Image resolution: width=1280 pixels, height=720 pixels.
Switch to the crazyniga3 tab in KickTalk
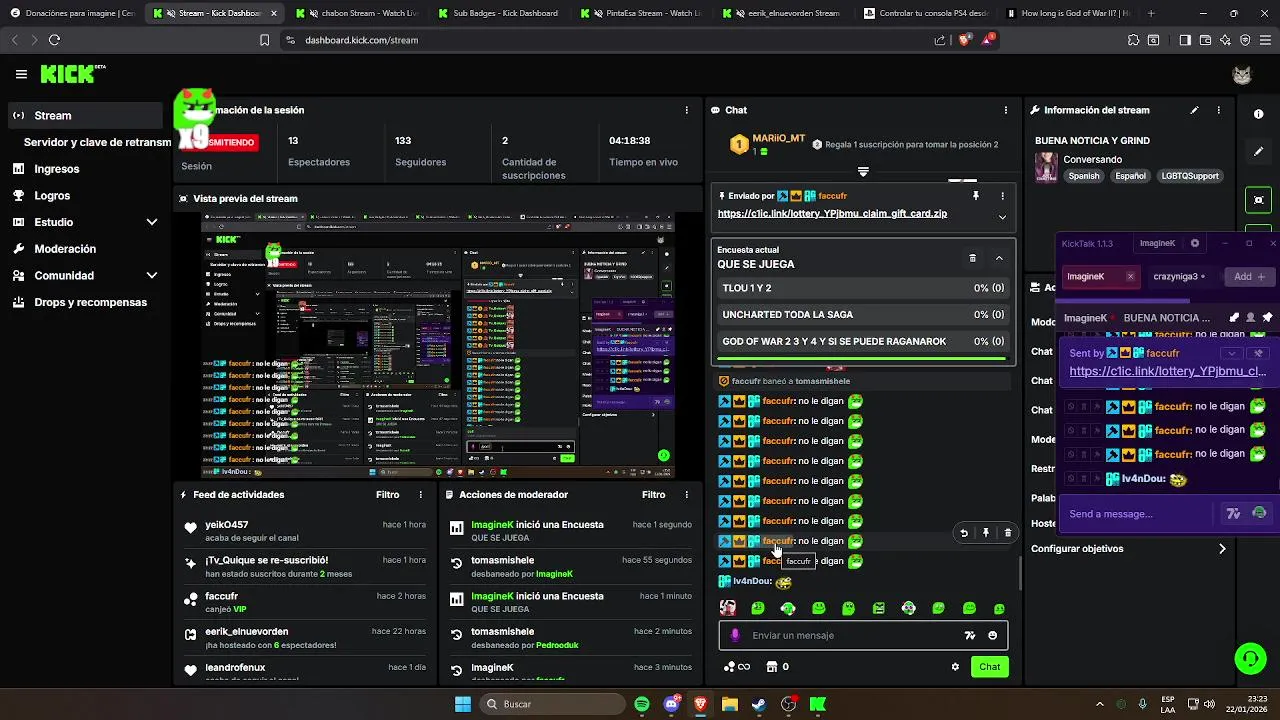pyautogui.click(x=1179, y=277)
